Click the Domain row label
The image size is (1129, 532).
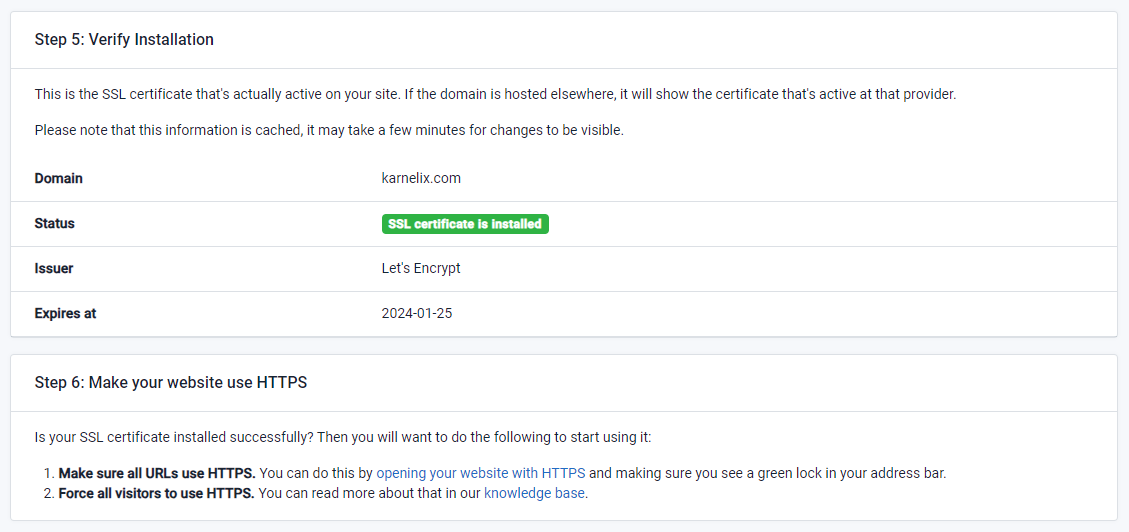[59, 178]
